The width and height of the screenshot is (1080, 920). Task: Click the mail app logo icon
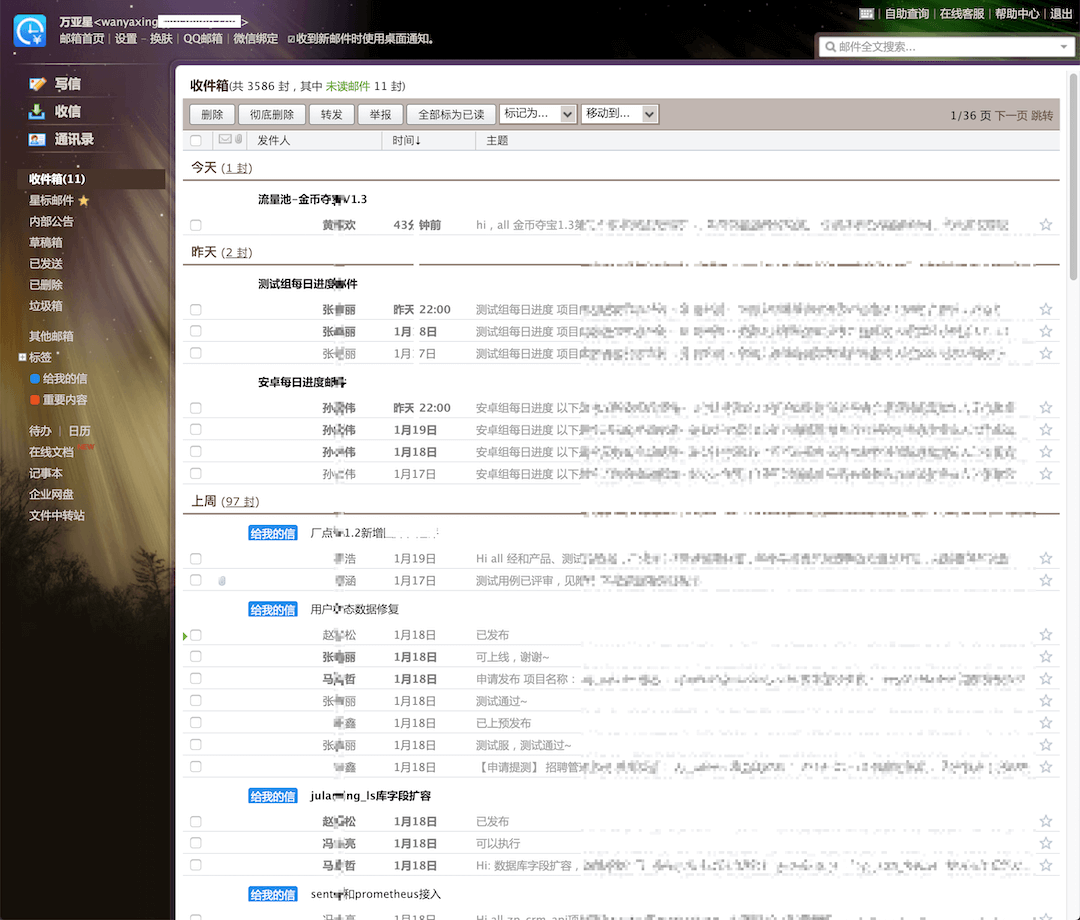click(x=30, y=31)
